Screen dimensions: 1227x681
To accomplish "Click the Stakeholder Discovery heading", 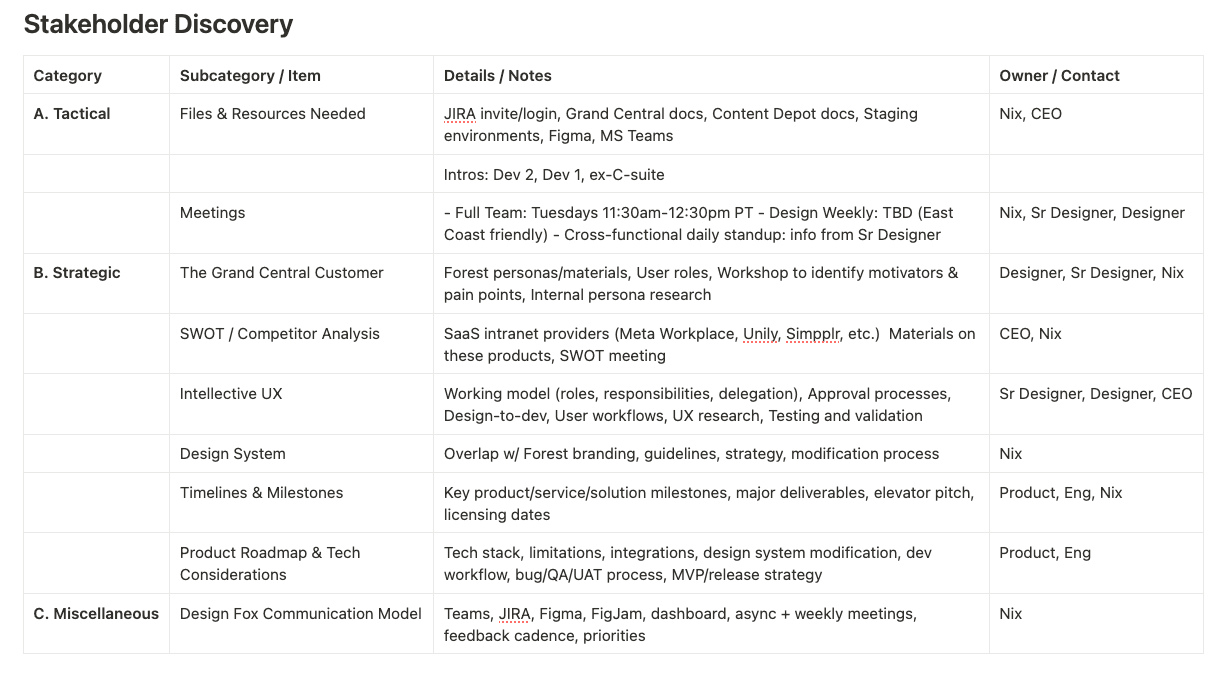I will click(158, 24).
